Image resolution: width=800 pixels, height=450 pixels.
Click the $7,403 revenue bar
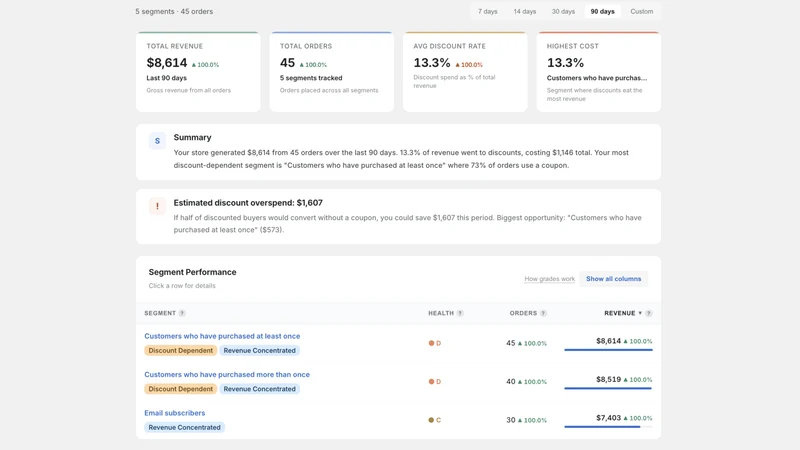[608, 427]
